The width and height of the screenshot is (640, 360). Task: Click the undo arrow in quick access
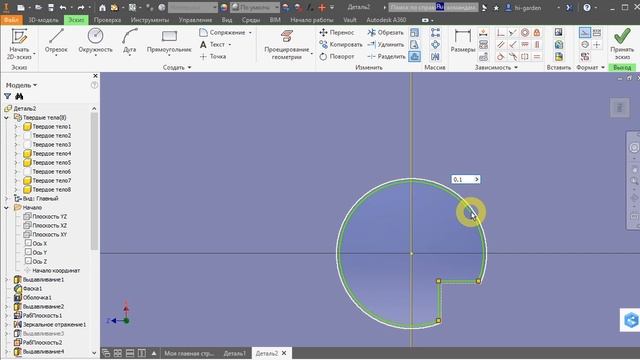(63, 7)
